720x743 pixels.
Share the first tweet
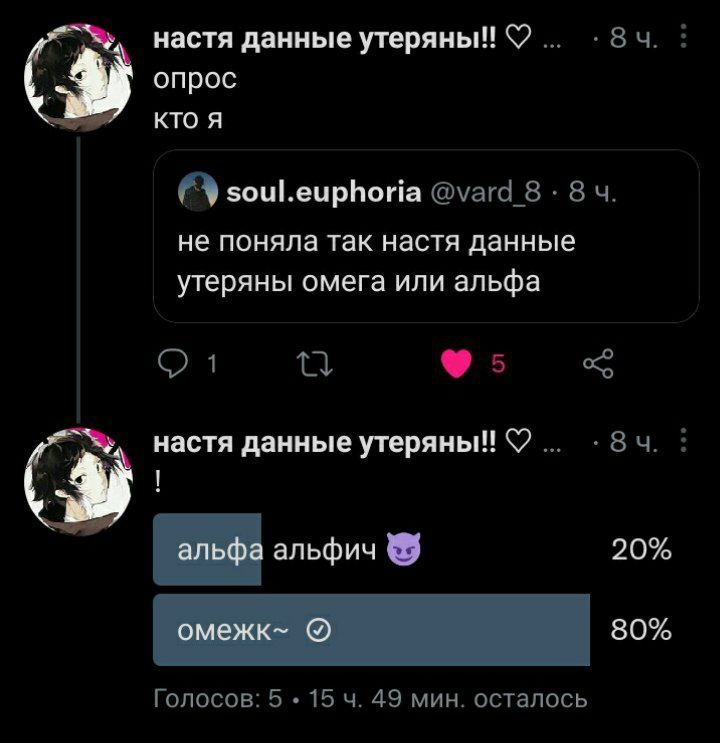pos(598,363)
